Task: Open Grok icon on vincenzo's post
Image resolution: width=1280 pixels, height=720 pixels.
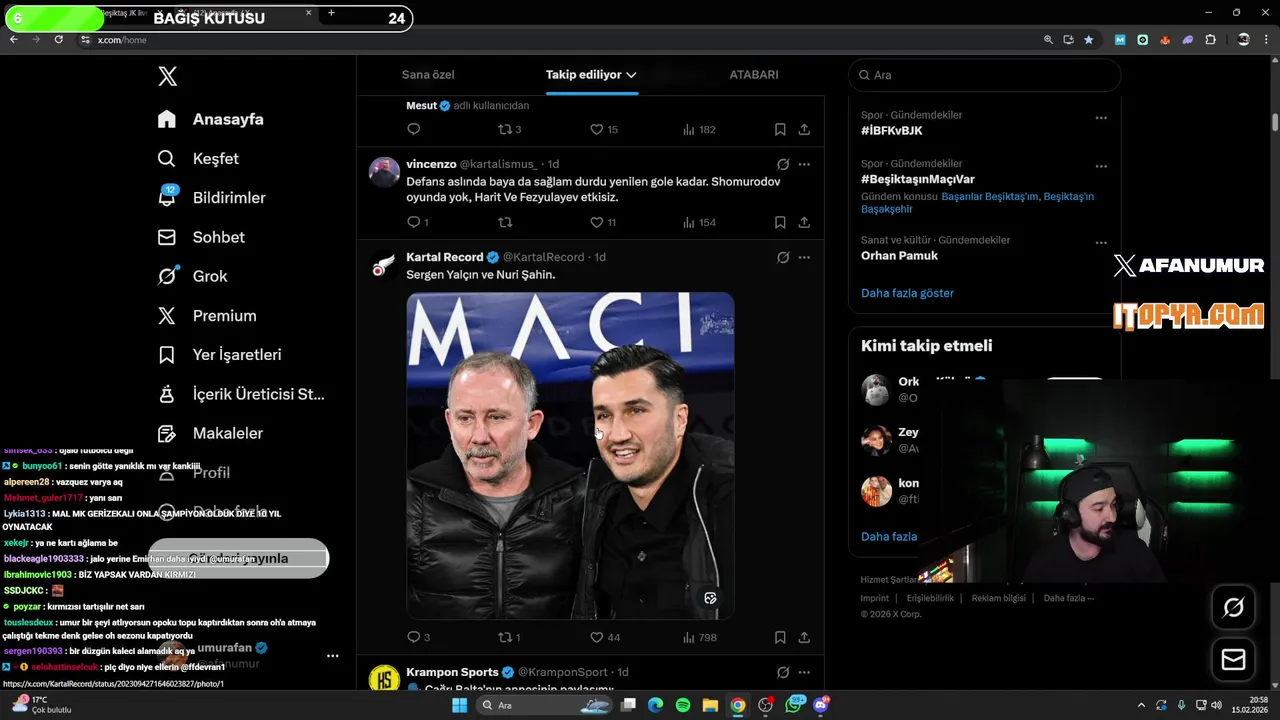Action: coord(783,164)
